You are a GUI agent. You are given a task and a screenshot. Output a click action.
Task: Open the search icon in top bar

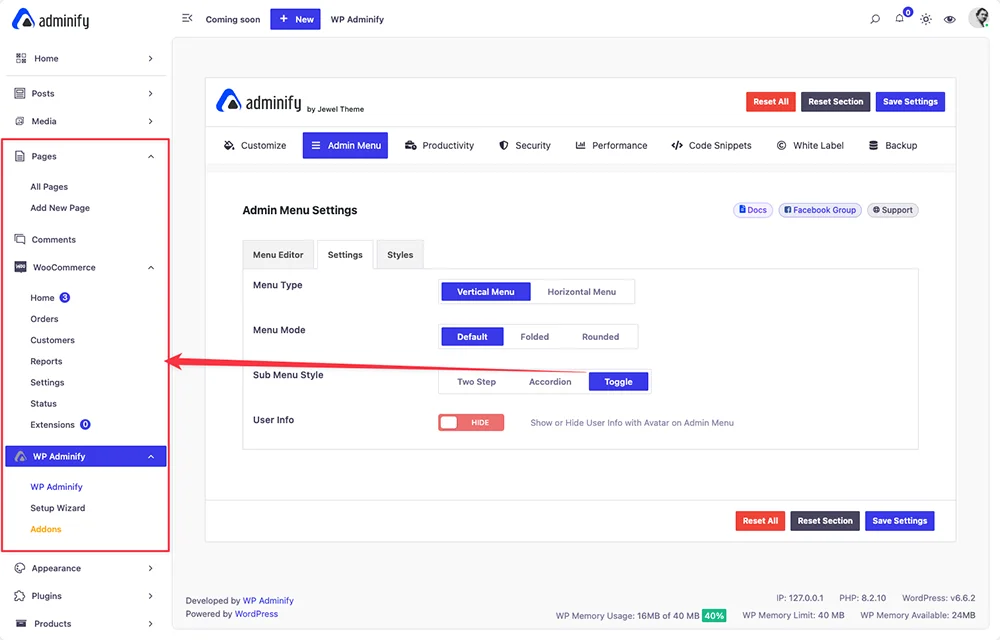point(875,19)
